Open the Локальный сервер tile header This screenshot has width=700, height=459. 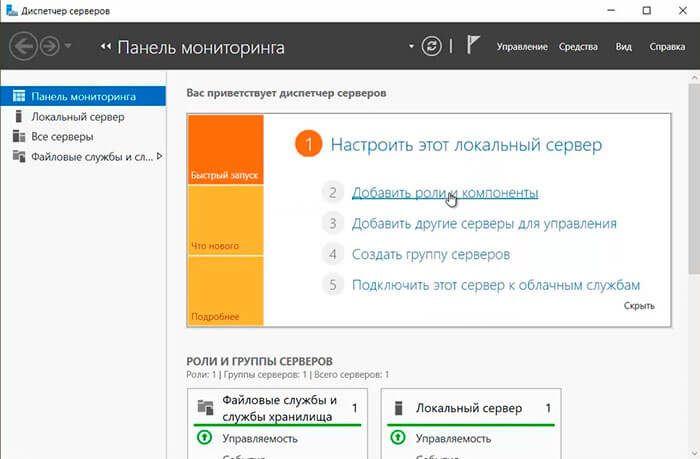point(471,408)
